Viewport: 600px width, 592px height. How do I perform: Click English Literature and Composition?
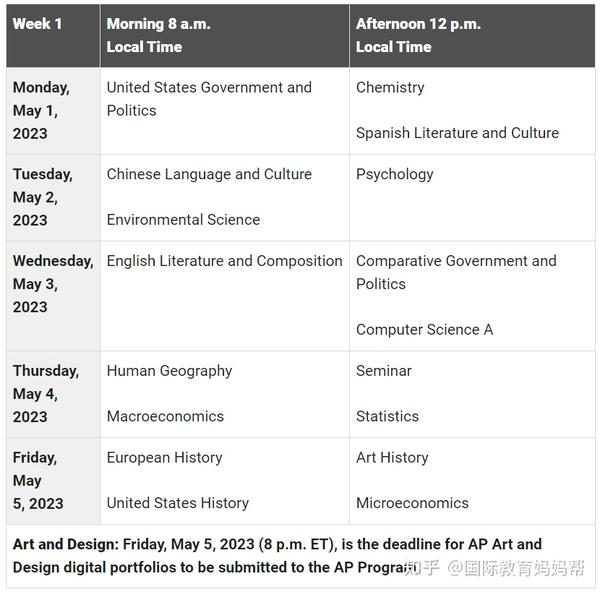pos(224,261)
